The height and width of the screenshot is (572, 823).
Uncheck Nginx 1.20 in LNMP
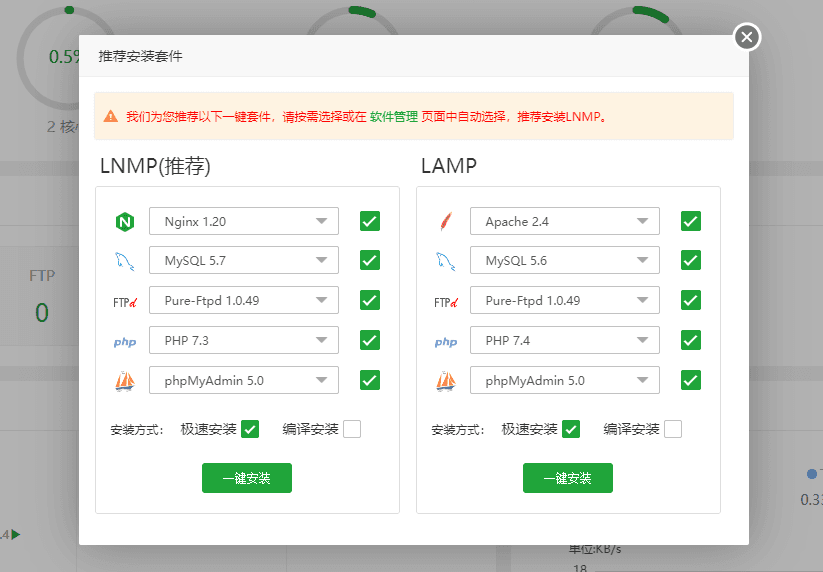point(370,221)
